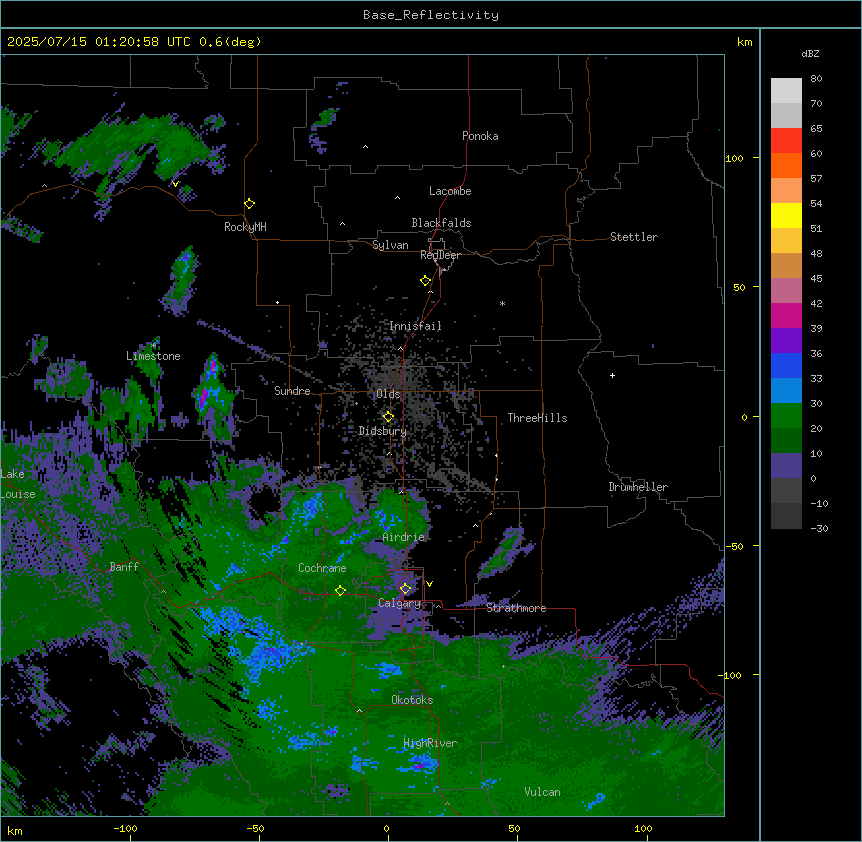862x842 pixels.
Task: Click the Okotoks town label
Action: (412, 700)
